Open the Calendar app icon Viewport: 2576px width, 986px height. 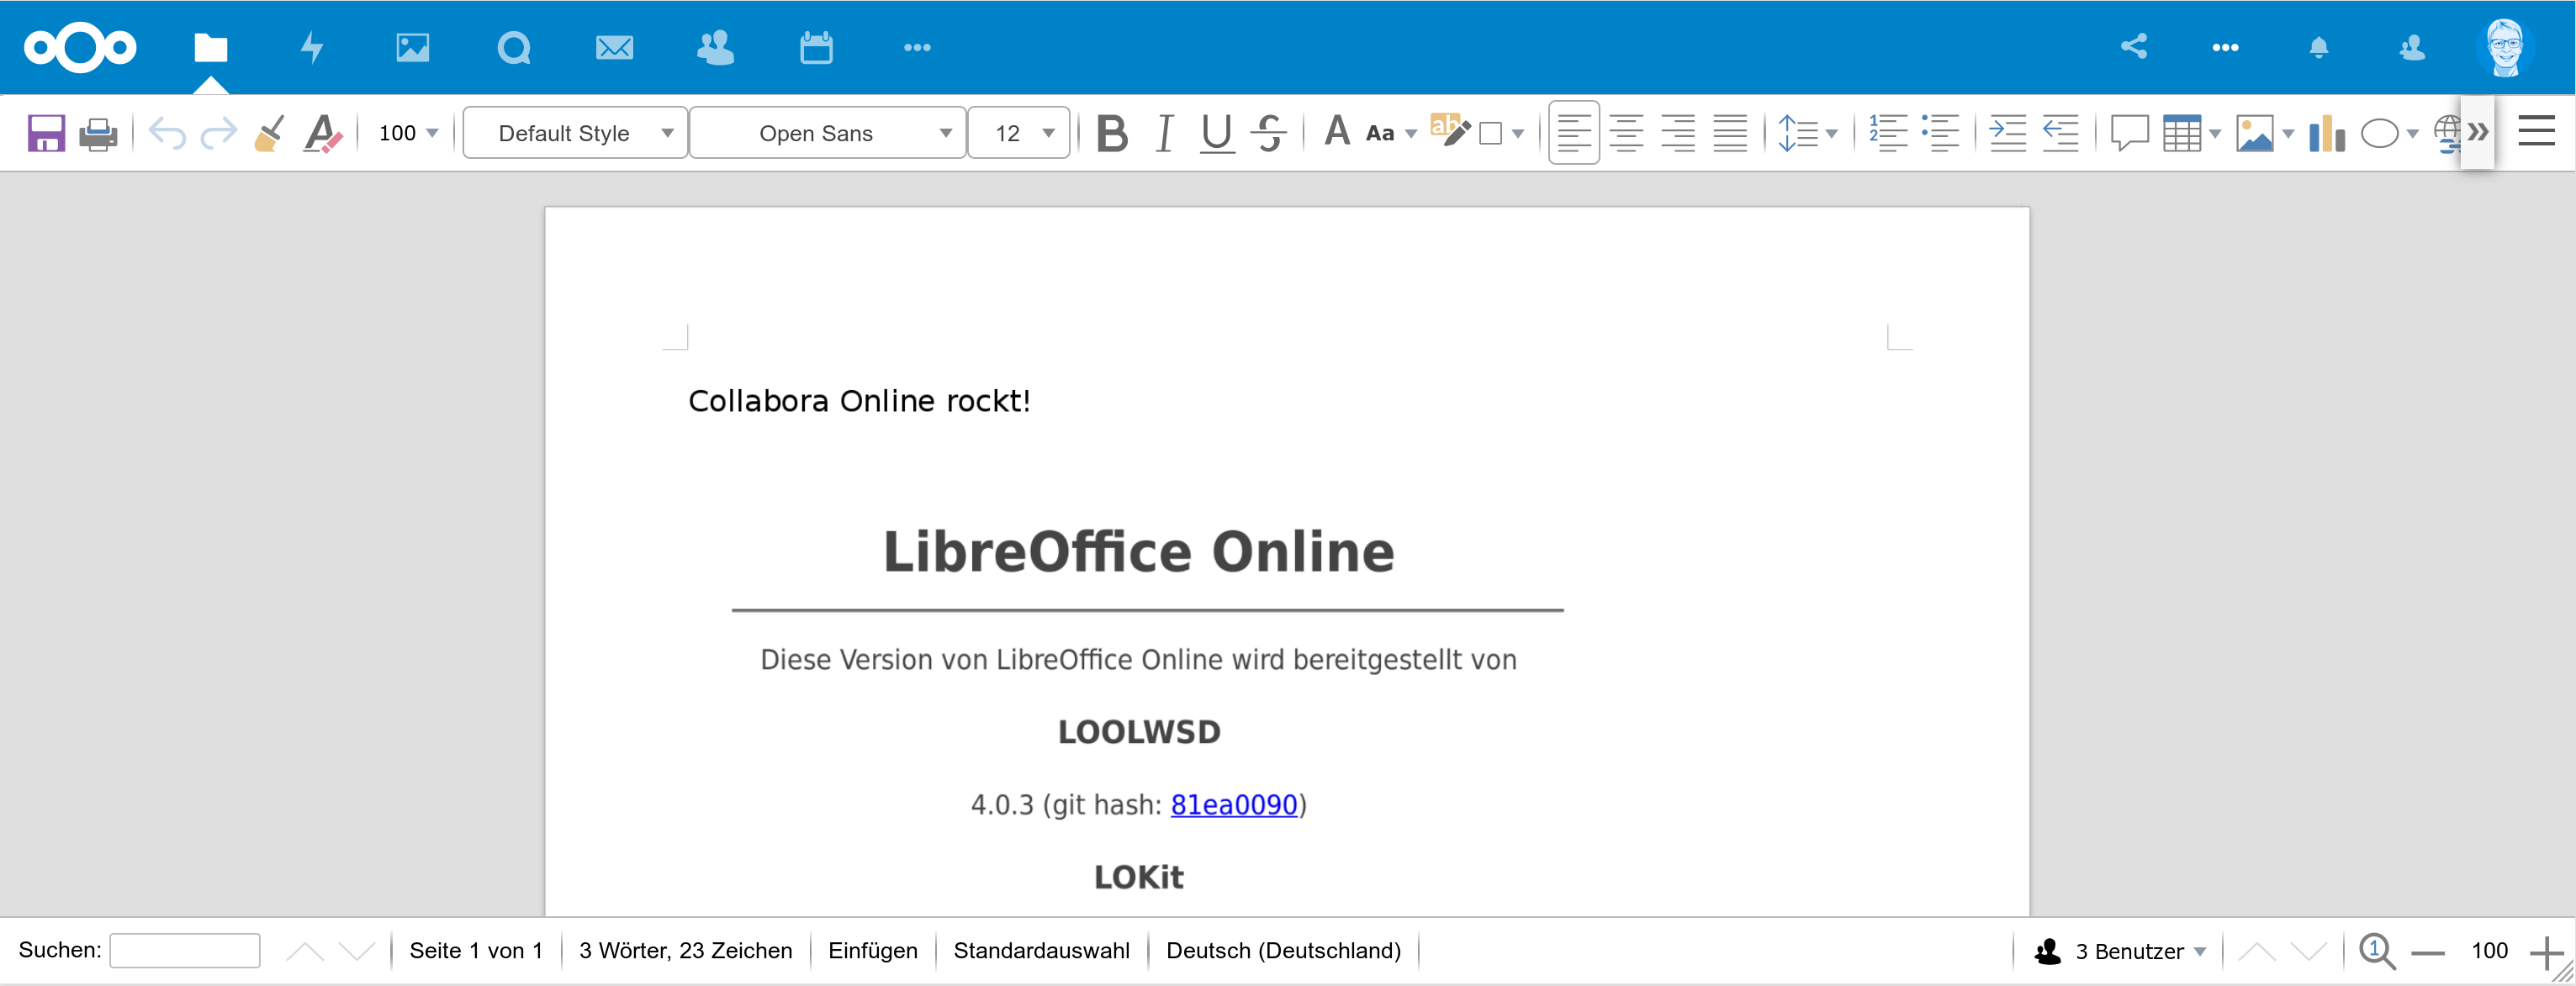816,47
